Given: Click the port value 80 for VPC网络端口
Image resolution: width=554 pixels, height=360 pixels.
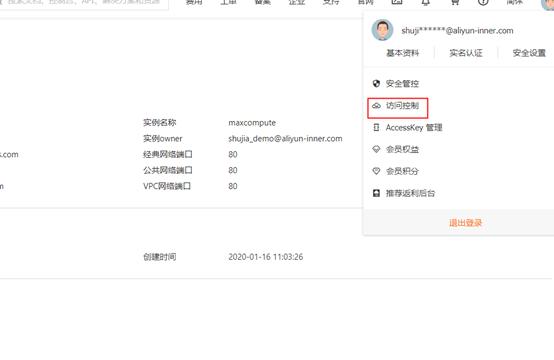Looking at the screenshot, I should (x=233, y=186).
